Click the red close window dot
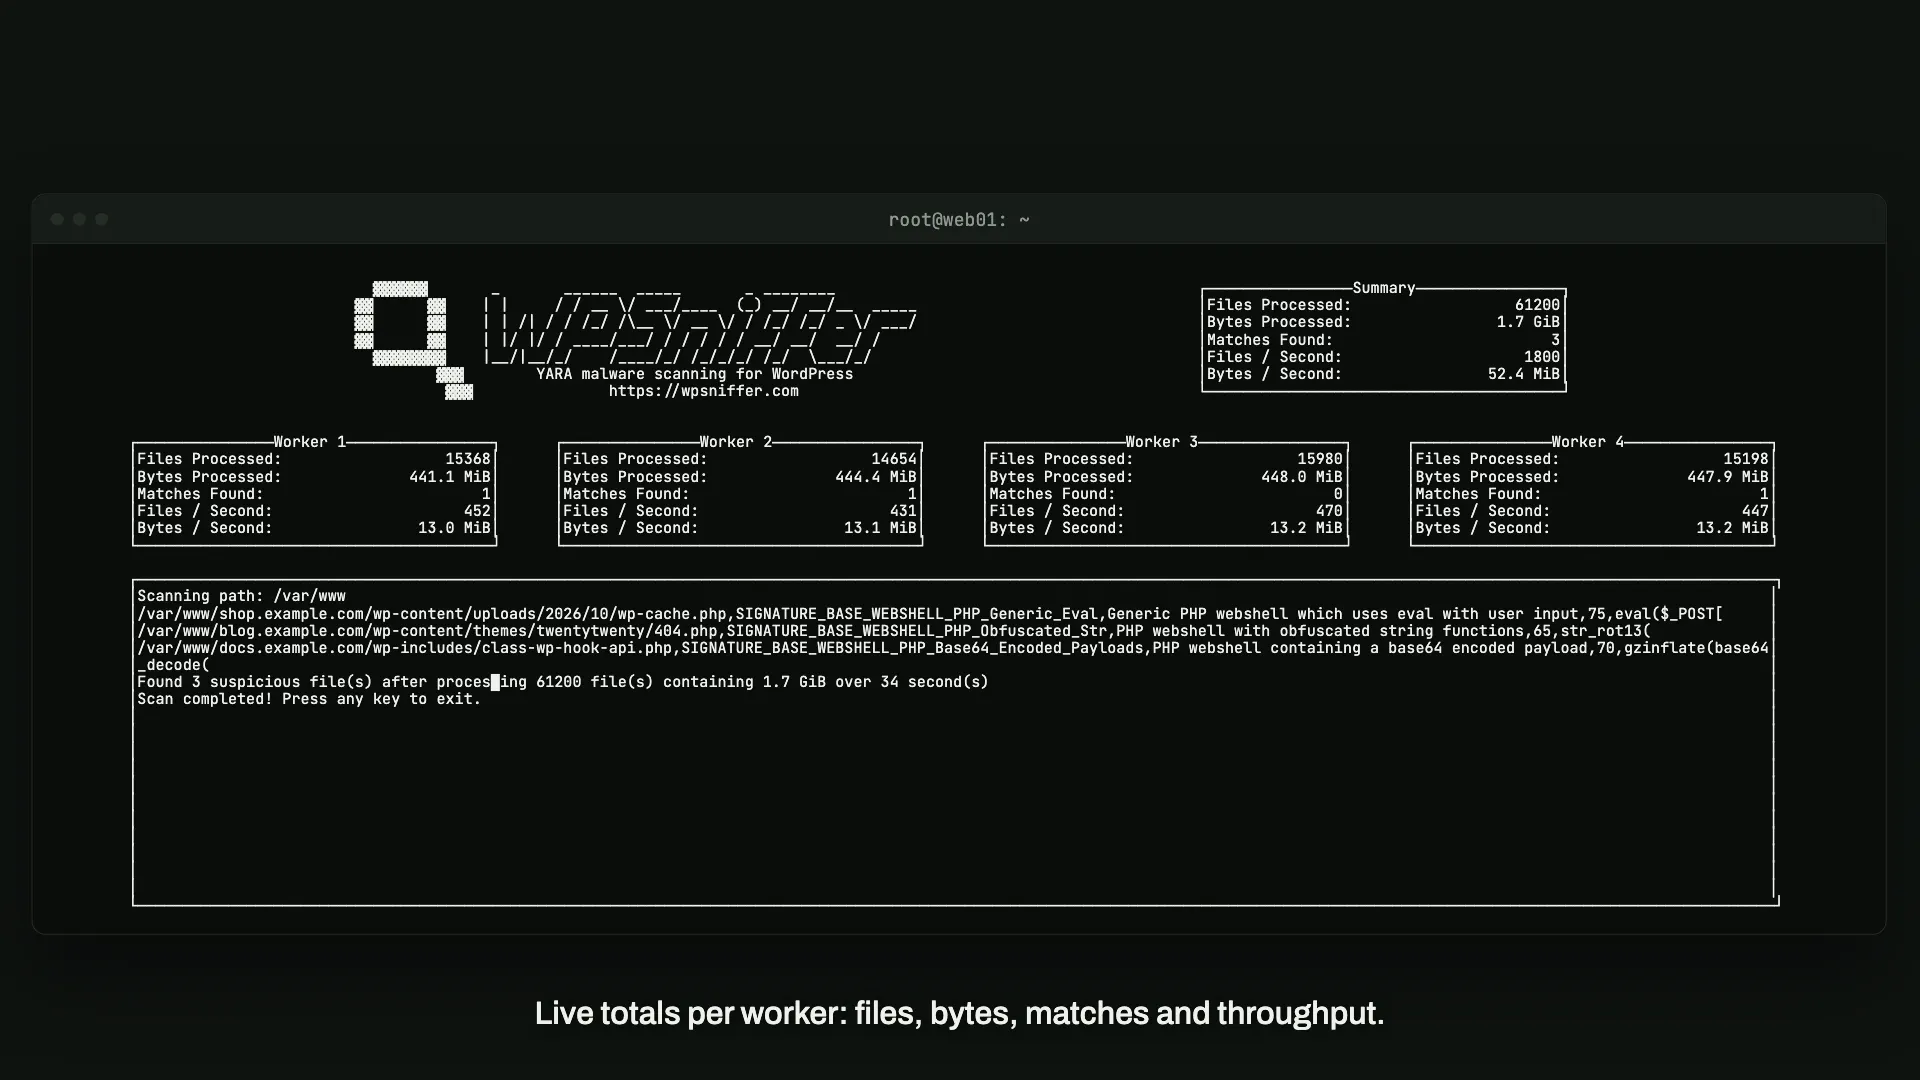This screenshot has height=1080, width=1920. pyautogui.click(x=57, y=219)
